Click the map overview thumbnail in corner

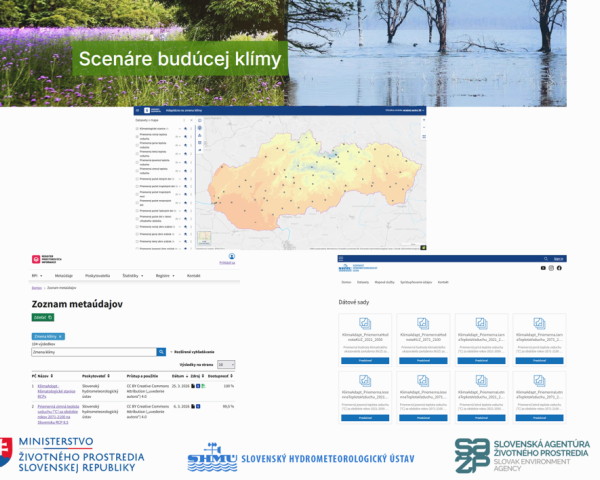point(205,238)
